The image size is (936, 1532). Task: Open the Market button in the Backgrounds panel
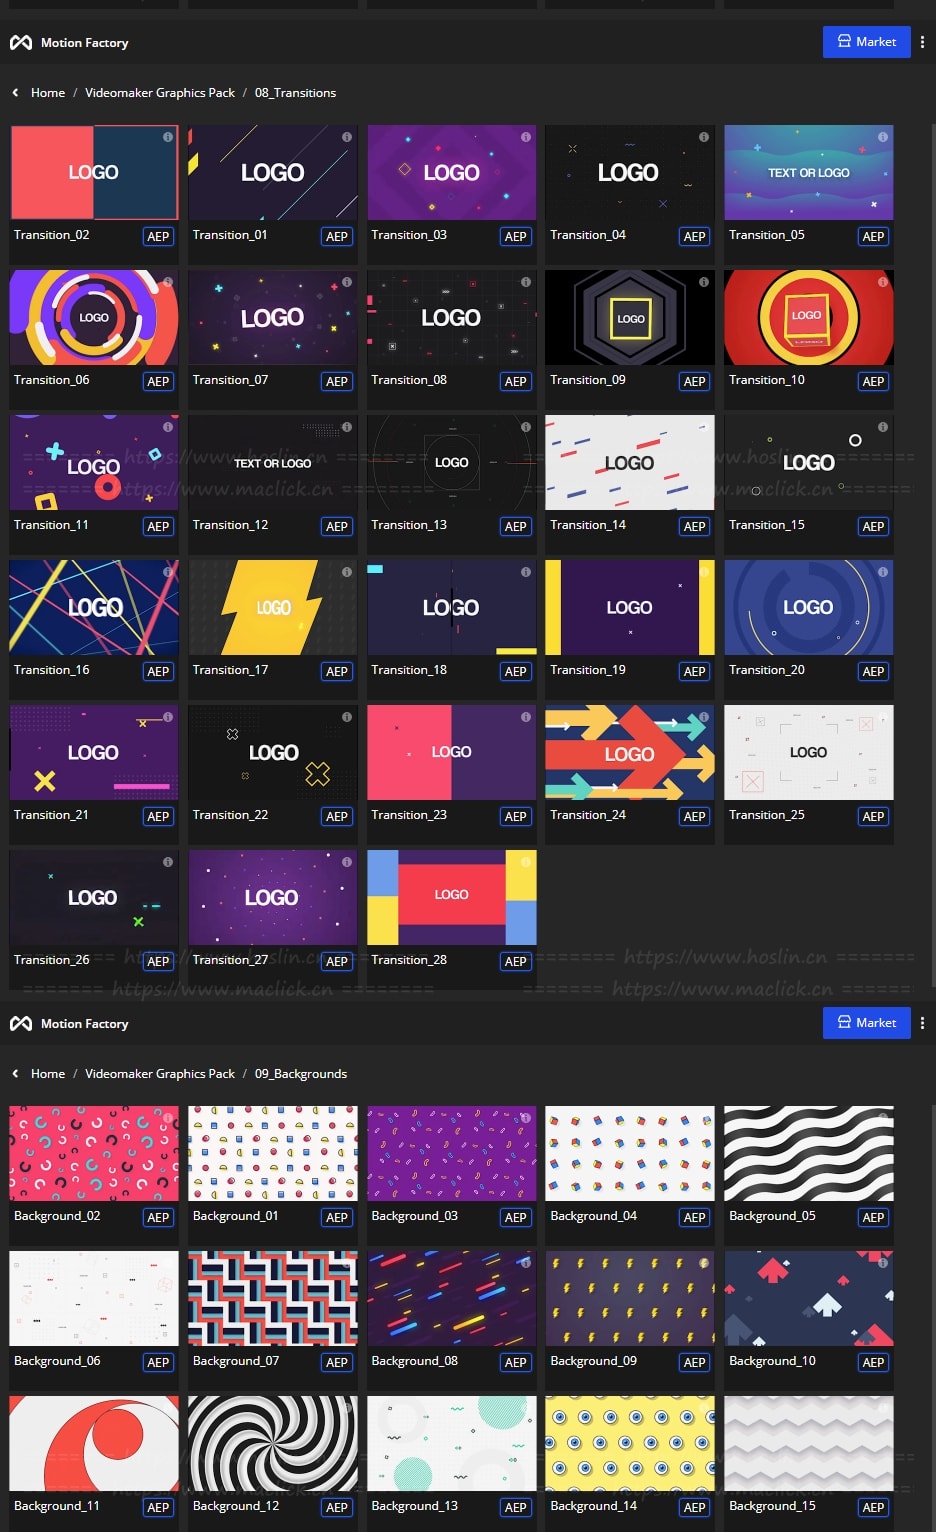(866, 1023)
